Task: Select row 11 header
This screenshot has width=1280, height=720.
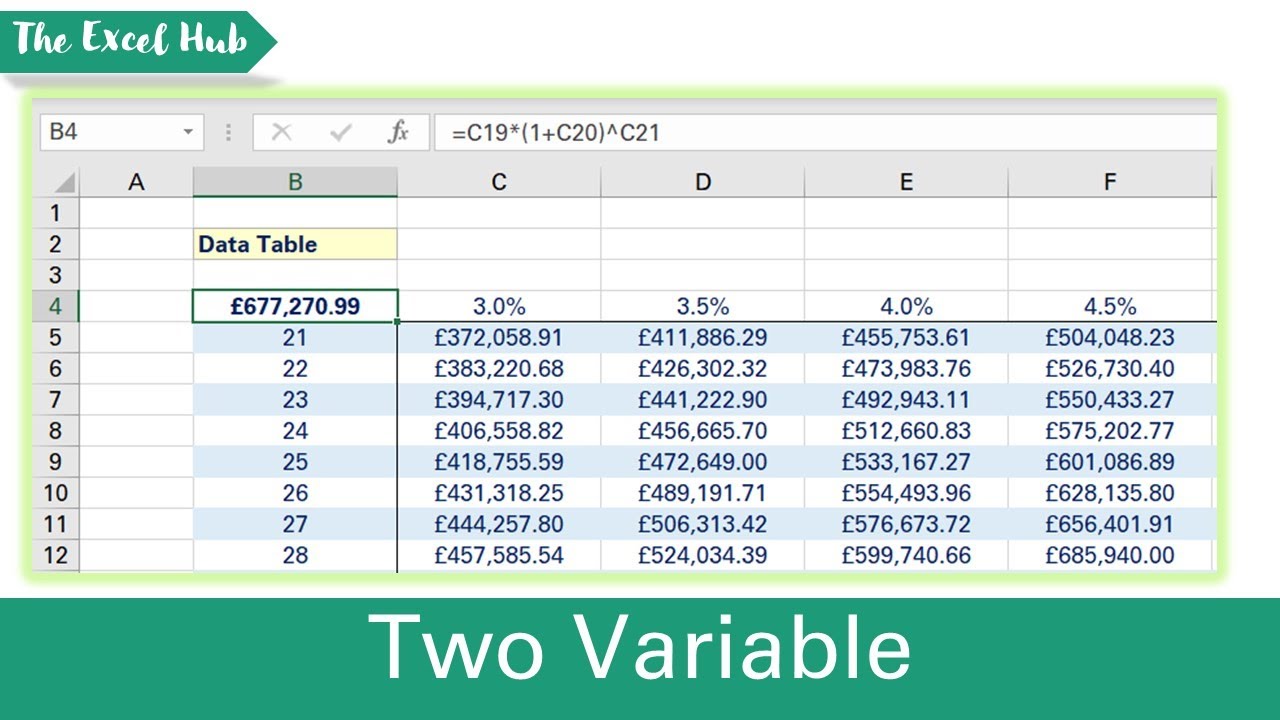Action: (x=55, y=524)
